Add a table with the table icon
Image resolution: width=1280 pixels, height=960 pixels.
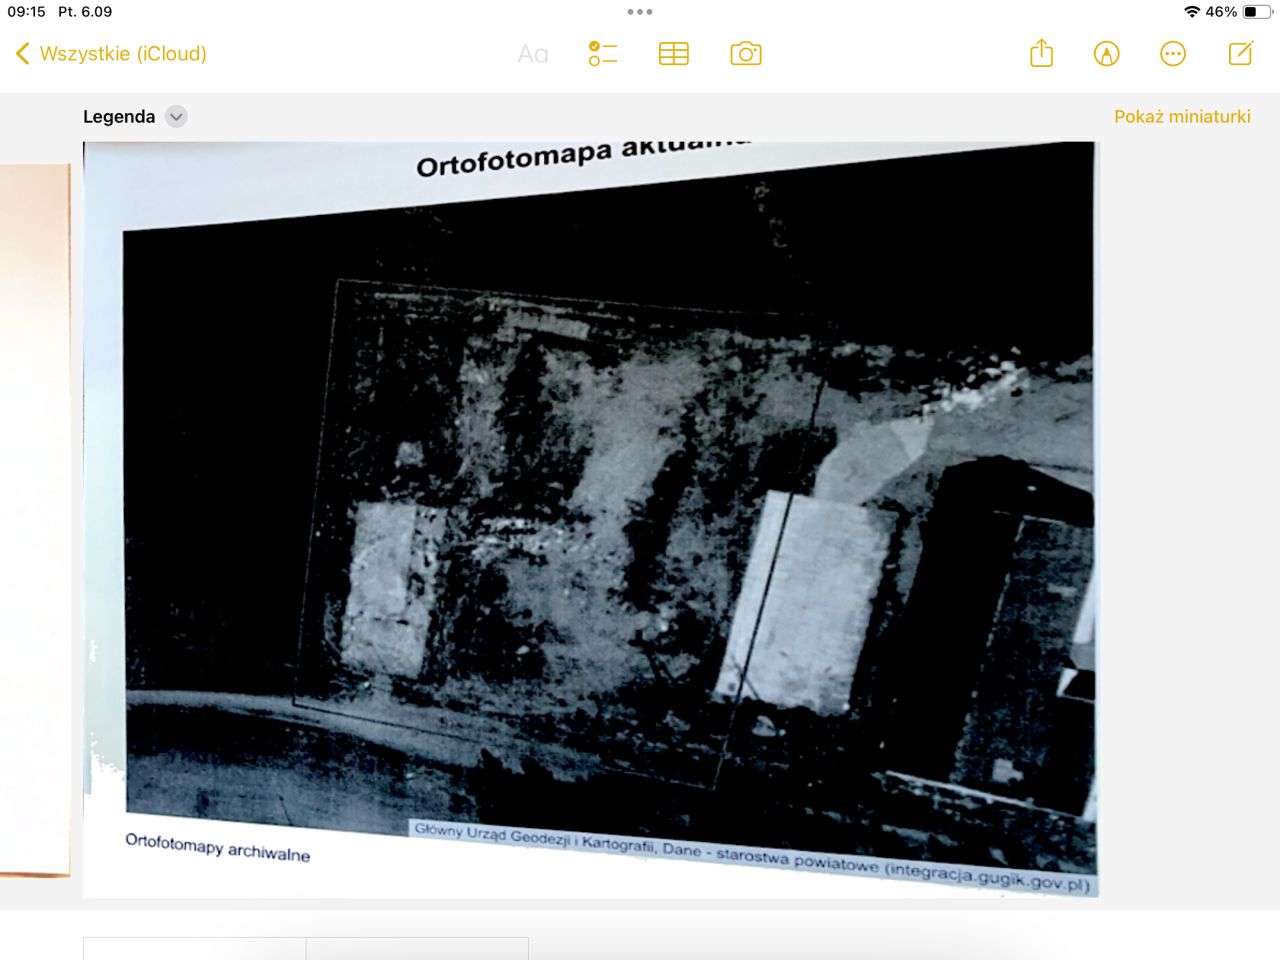click(674, 54)
